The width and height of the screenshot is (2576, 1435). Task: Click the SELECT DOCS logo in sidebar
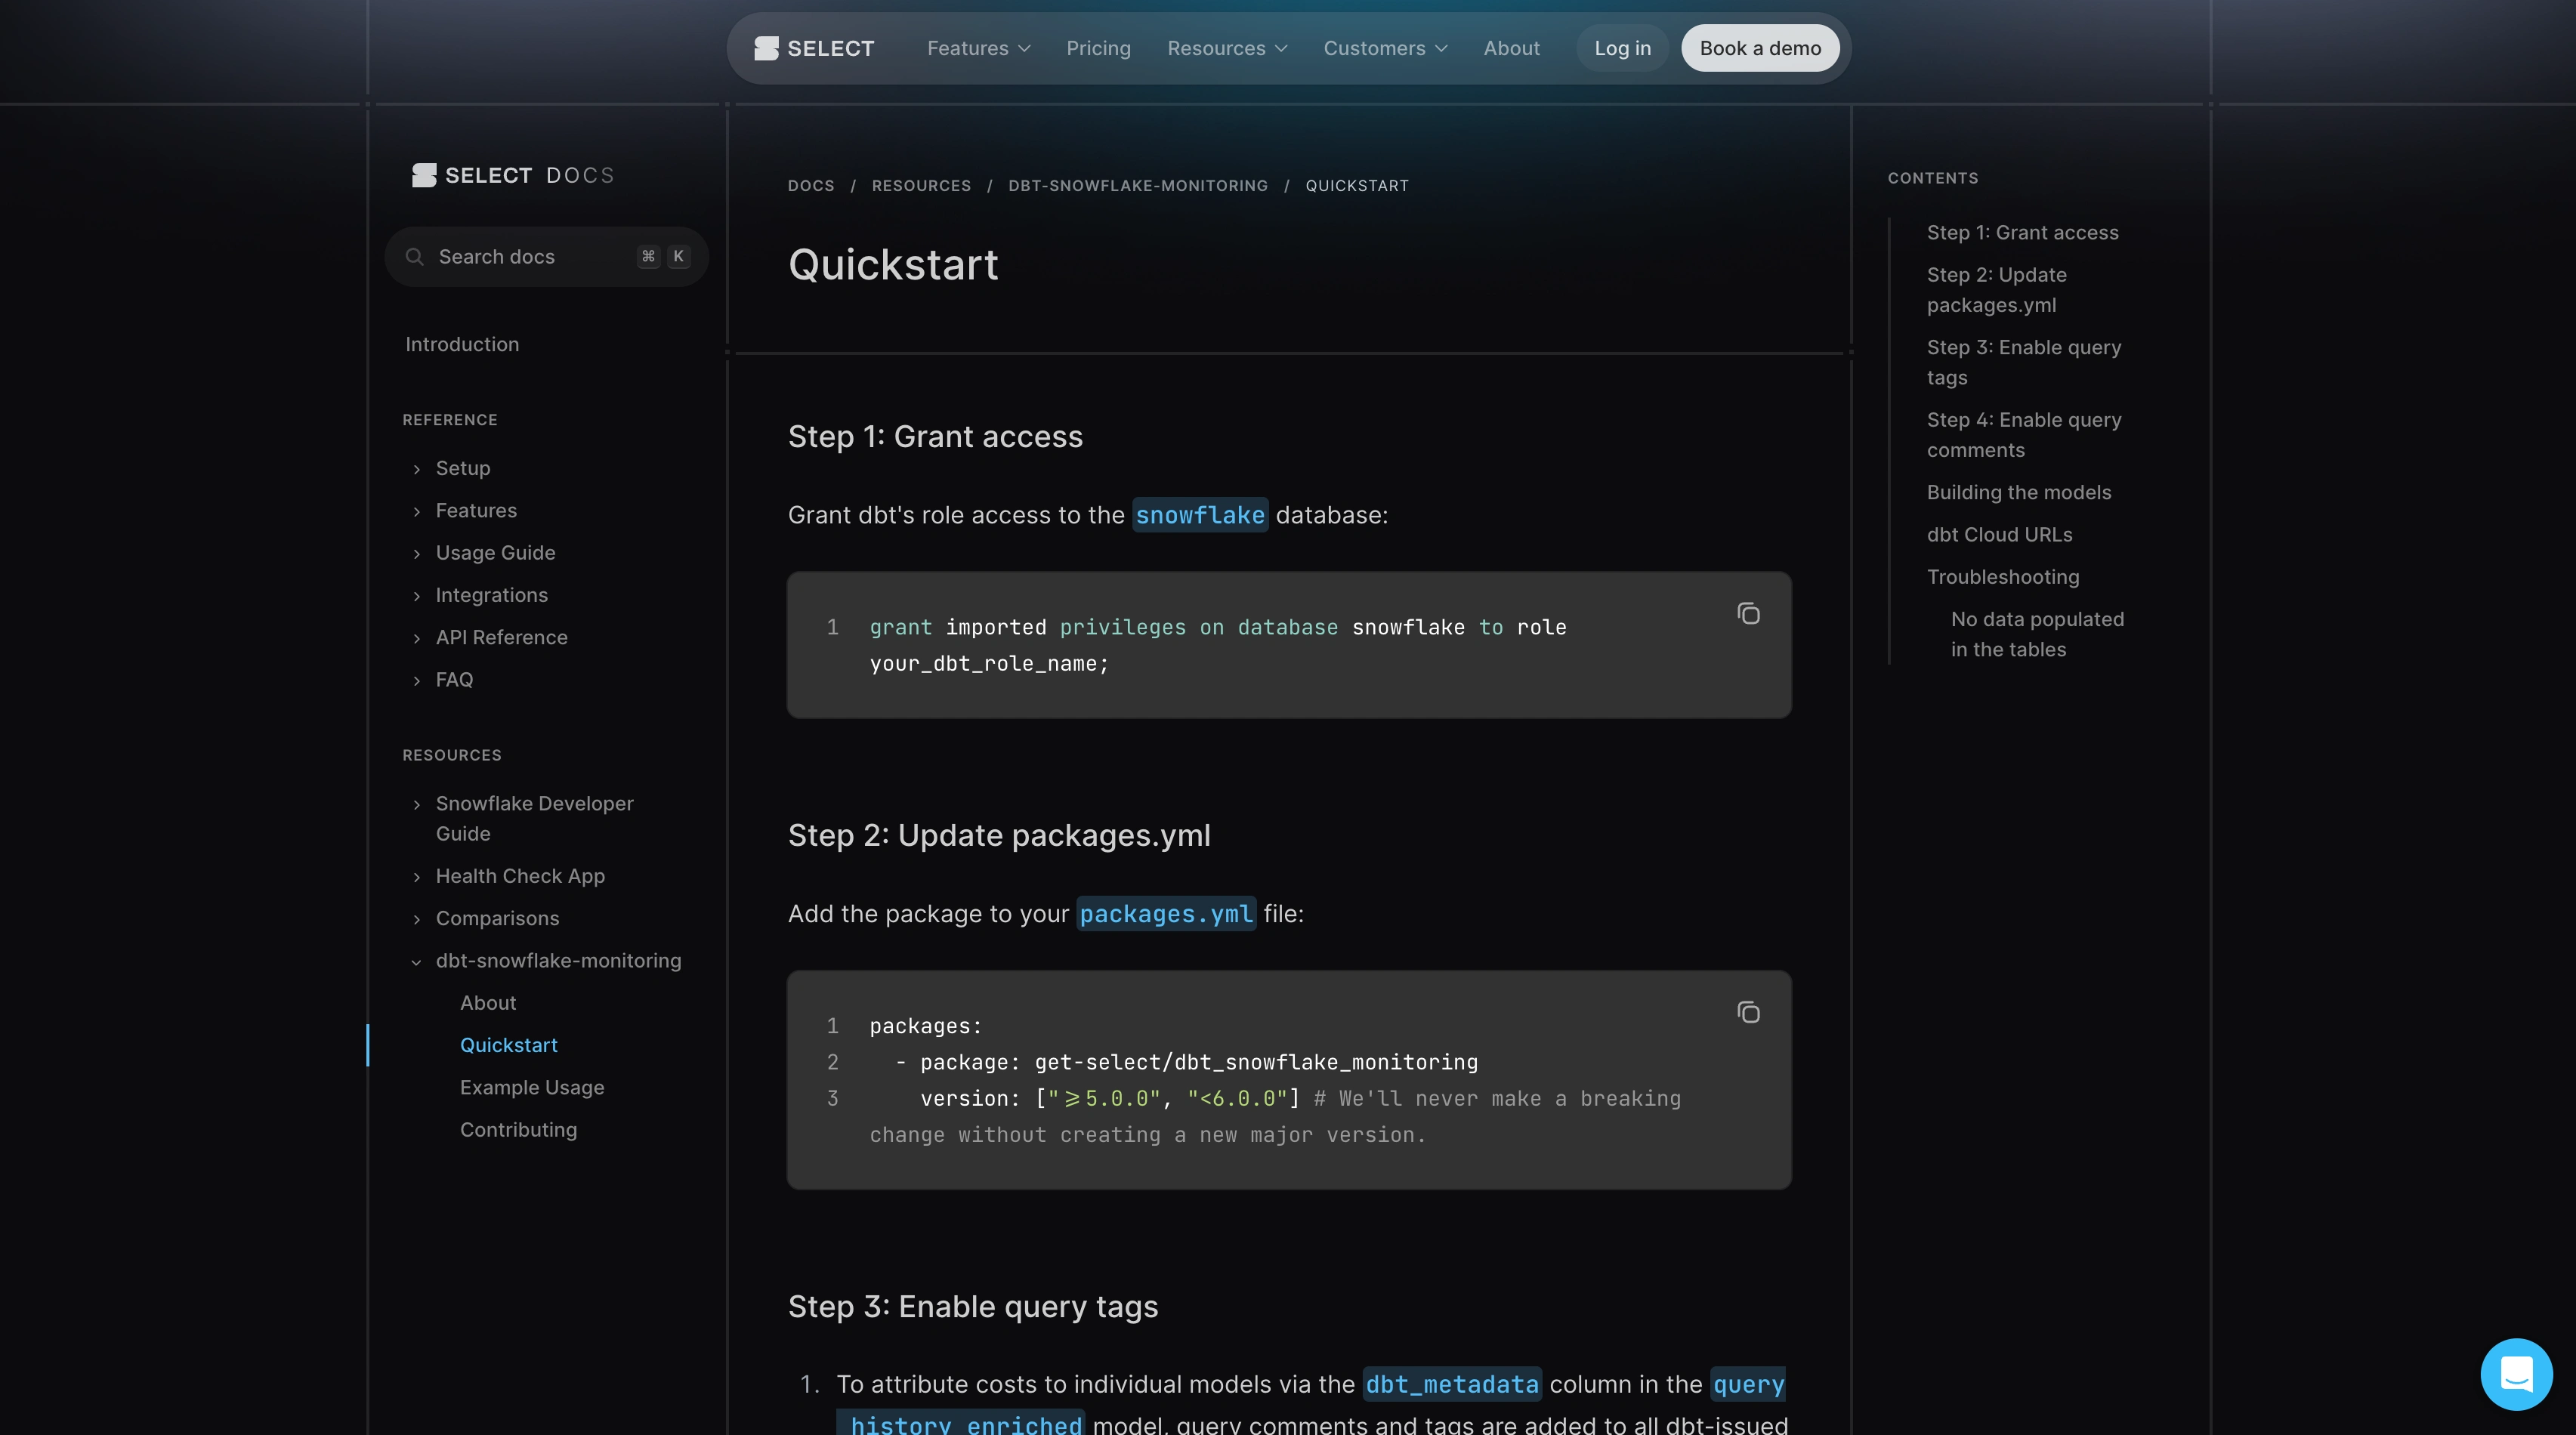tap(511, 174)
